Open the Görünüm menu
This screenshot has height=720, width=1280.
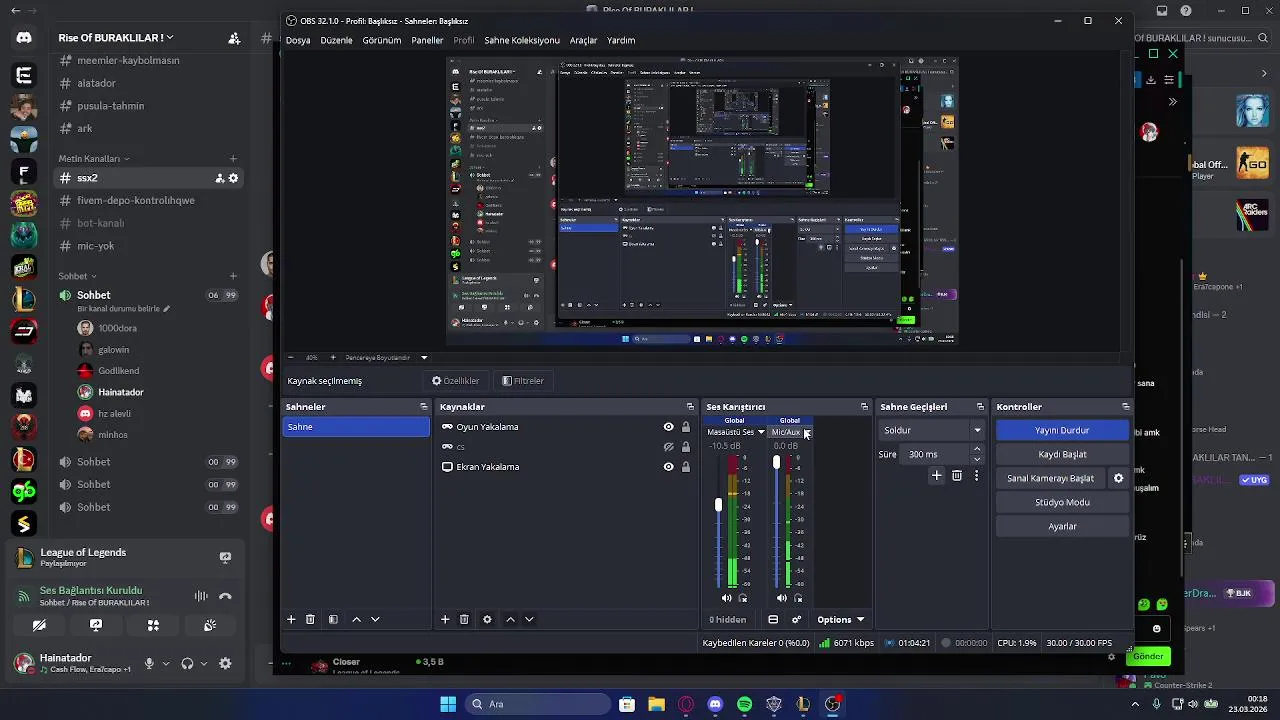381,40
